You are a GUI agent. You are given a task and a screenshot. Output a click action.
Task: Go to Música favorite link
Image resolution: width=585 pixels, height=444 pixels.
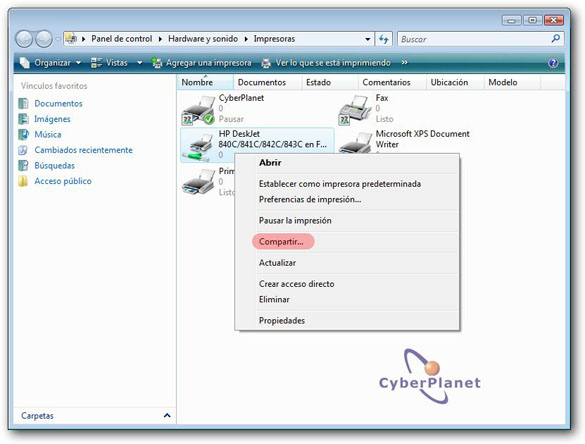click(48, 134)
